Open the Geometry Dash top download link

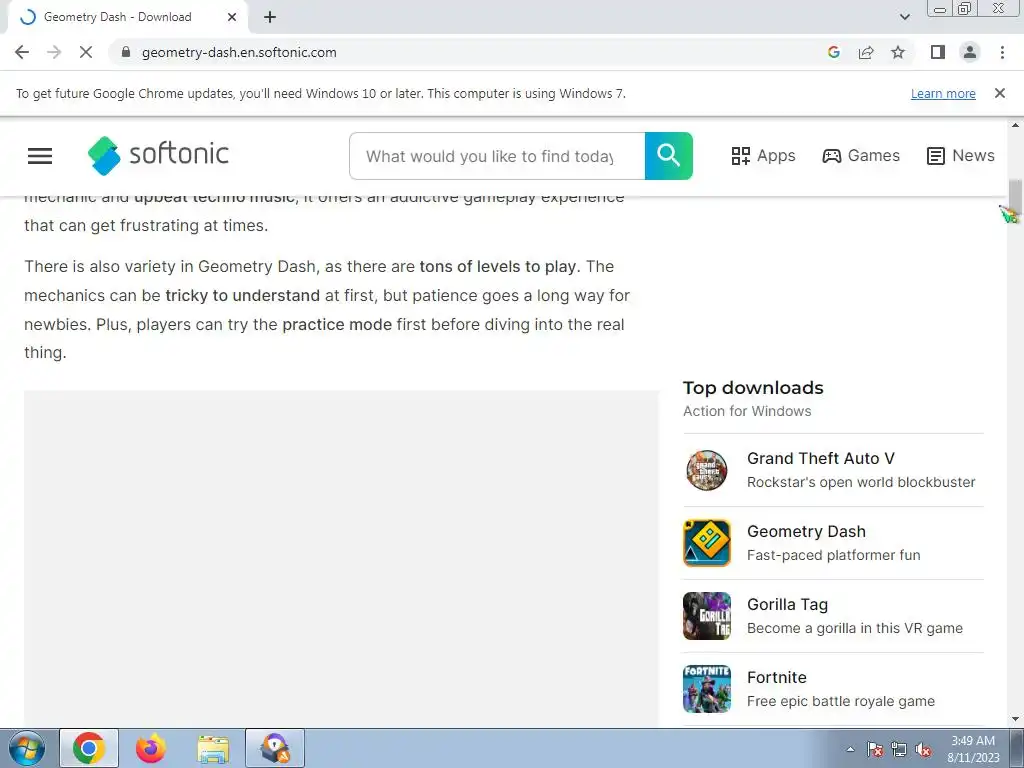807,532
